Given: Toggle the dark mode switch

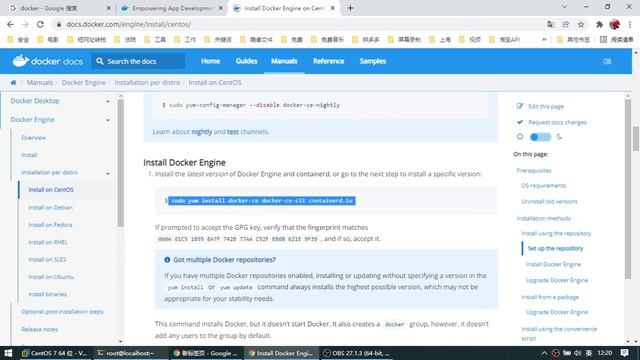Looking at the screenshot, I should point(540,137).
